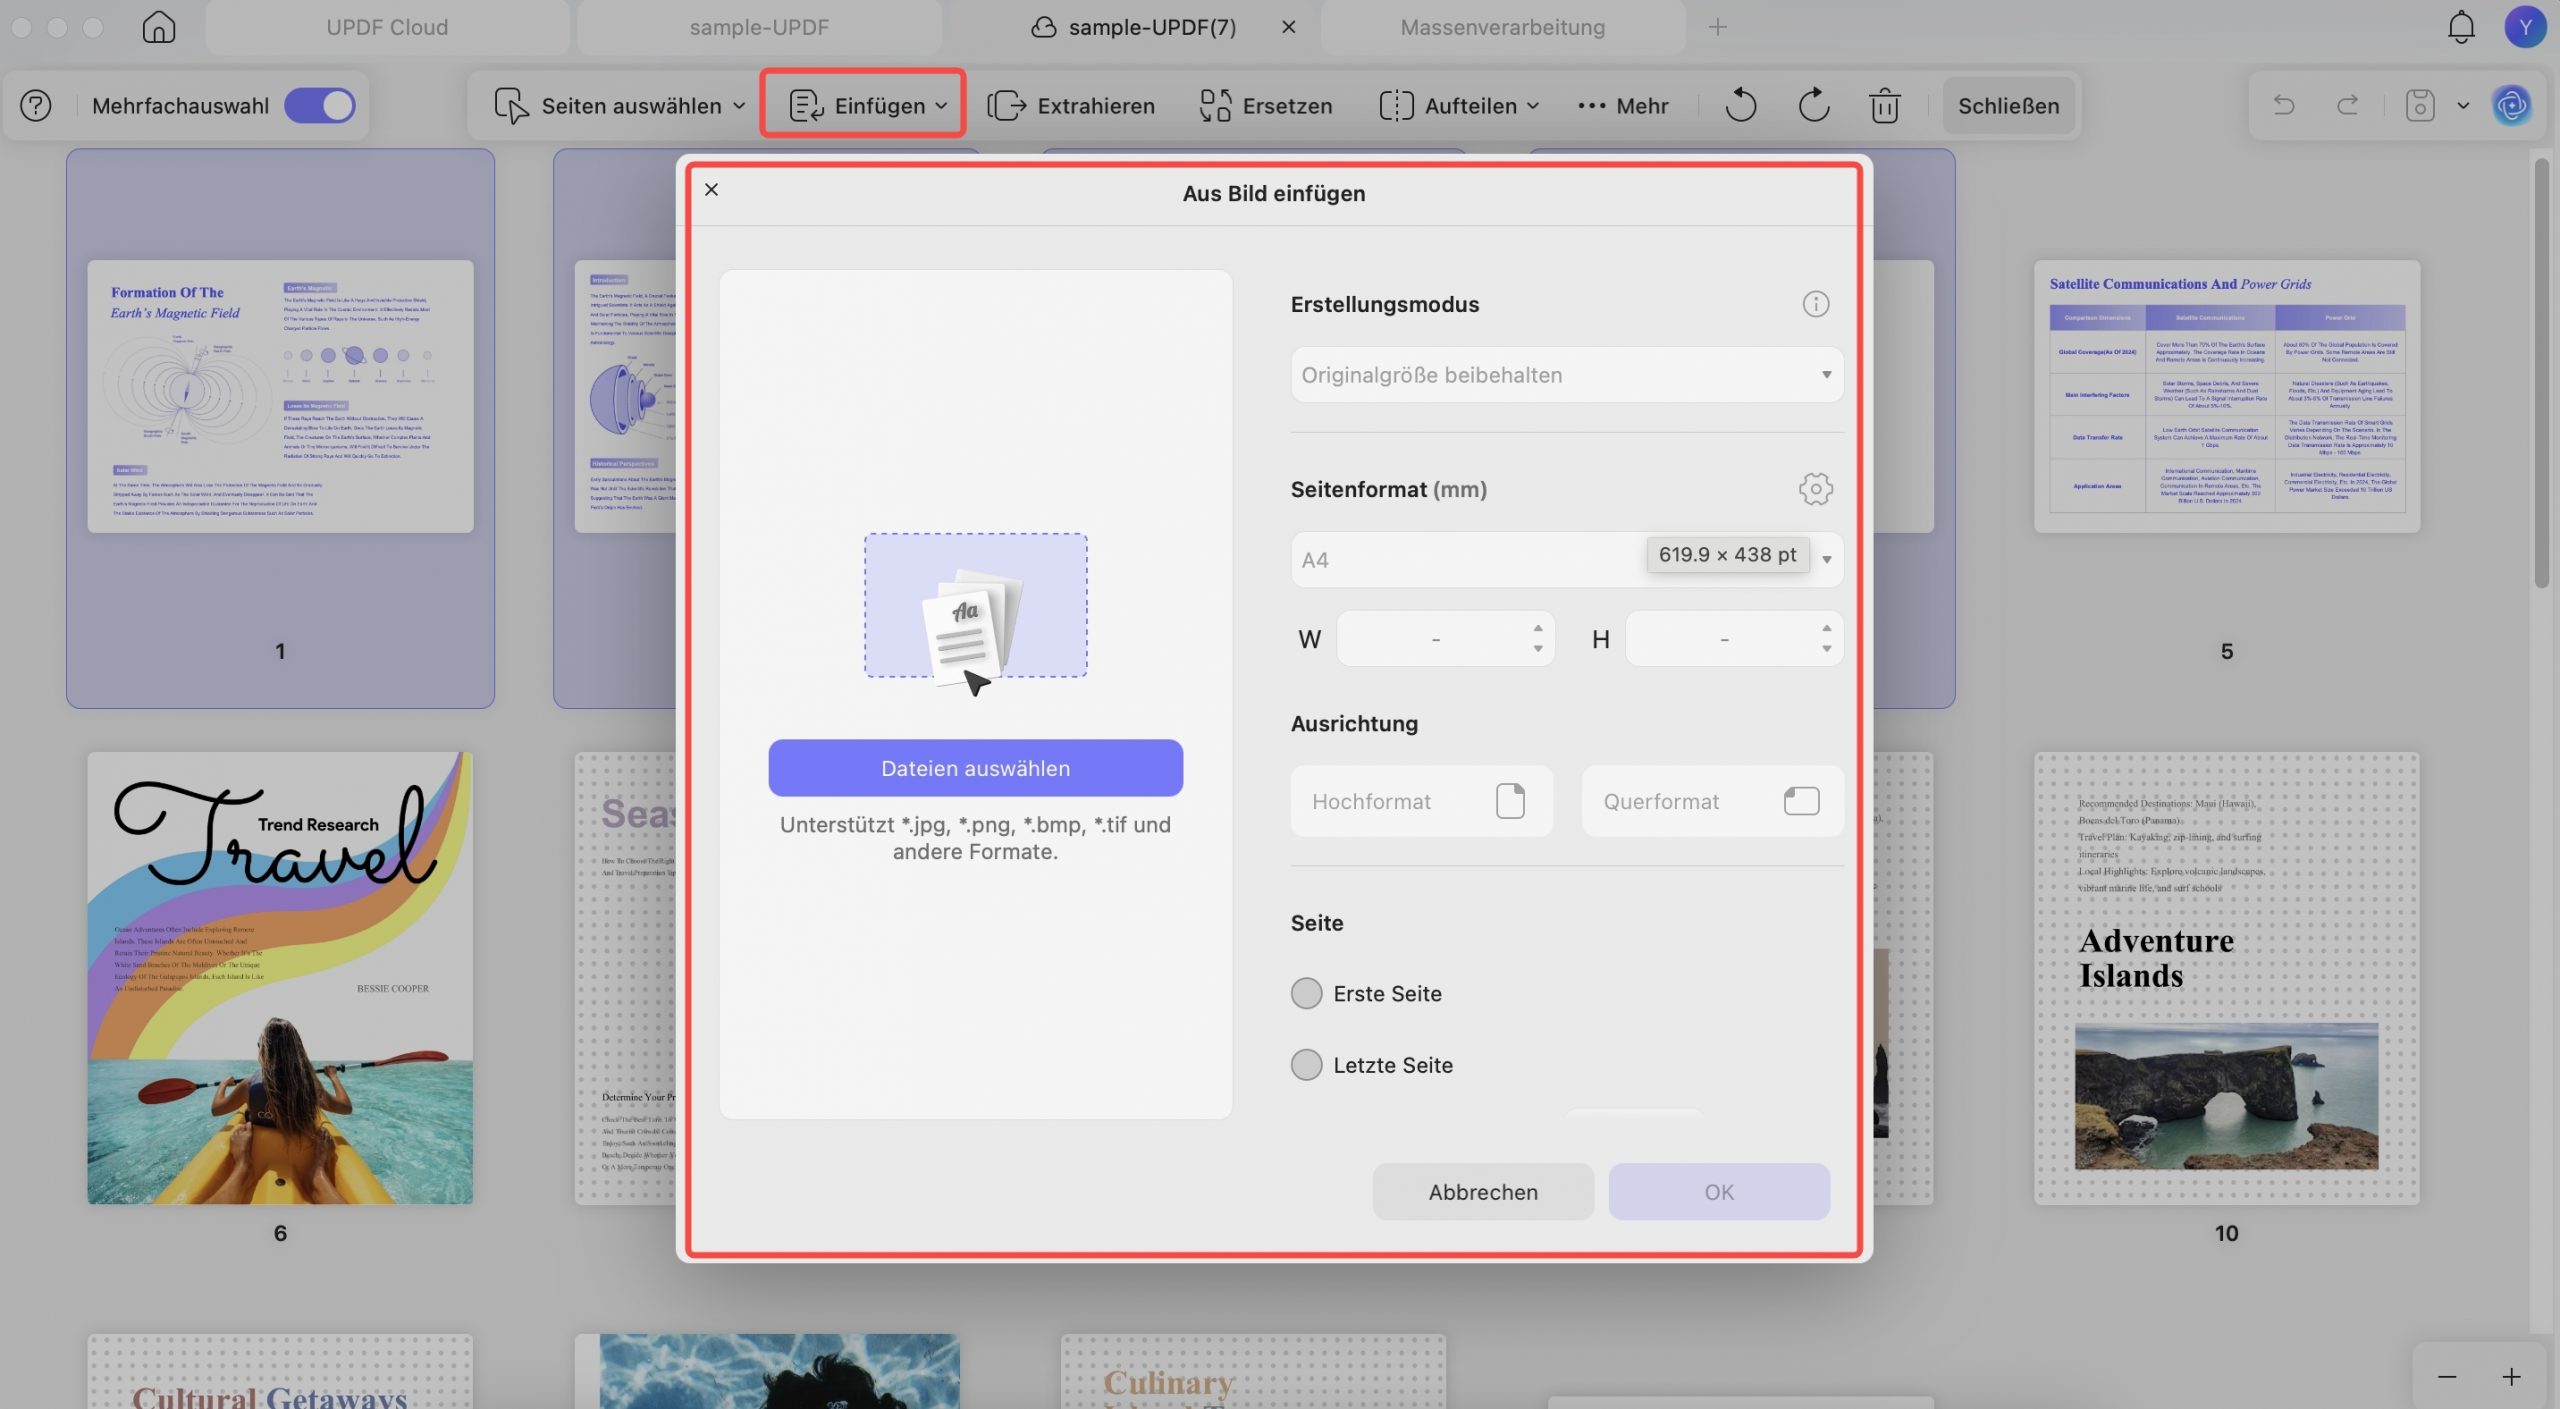Zoom in thumbnails with plus
The height and width of the screenshot is (1409, 2560).
tap(2511, 1377)
